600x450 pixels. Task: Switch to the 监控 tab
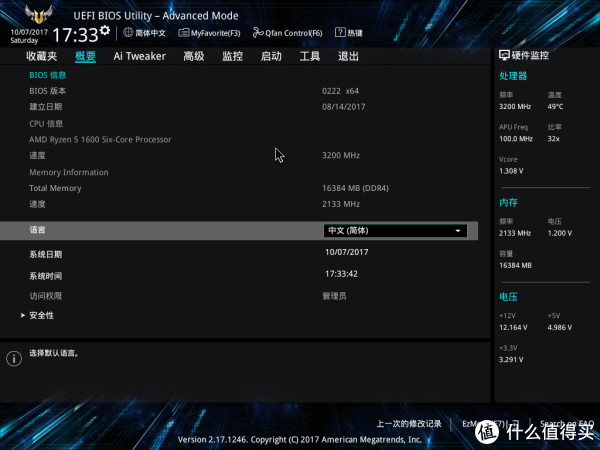[x=233, y=56]
